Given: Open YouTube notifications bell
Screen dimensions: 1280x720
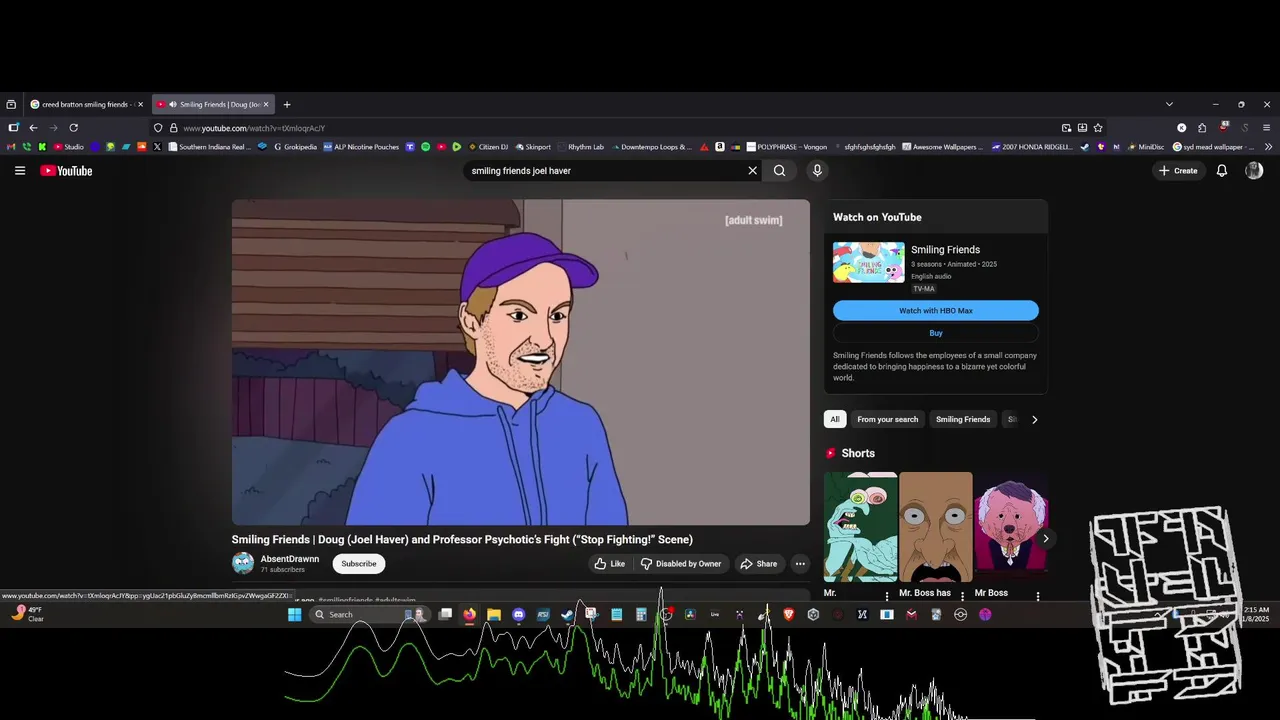Looking at the screenshot, I should pyautogui.click(x=1221, y=171).
